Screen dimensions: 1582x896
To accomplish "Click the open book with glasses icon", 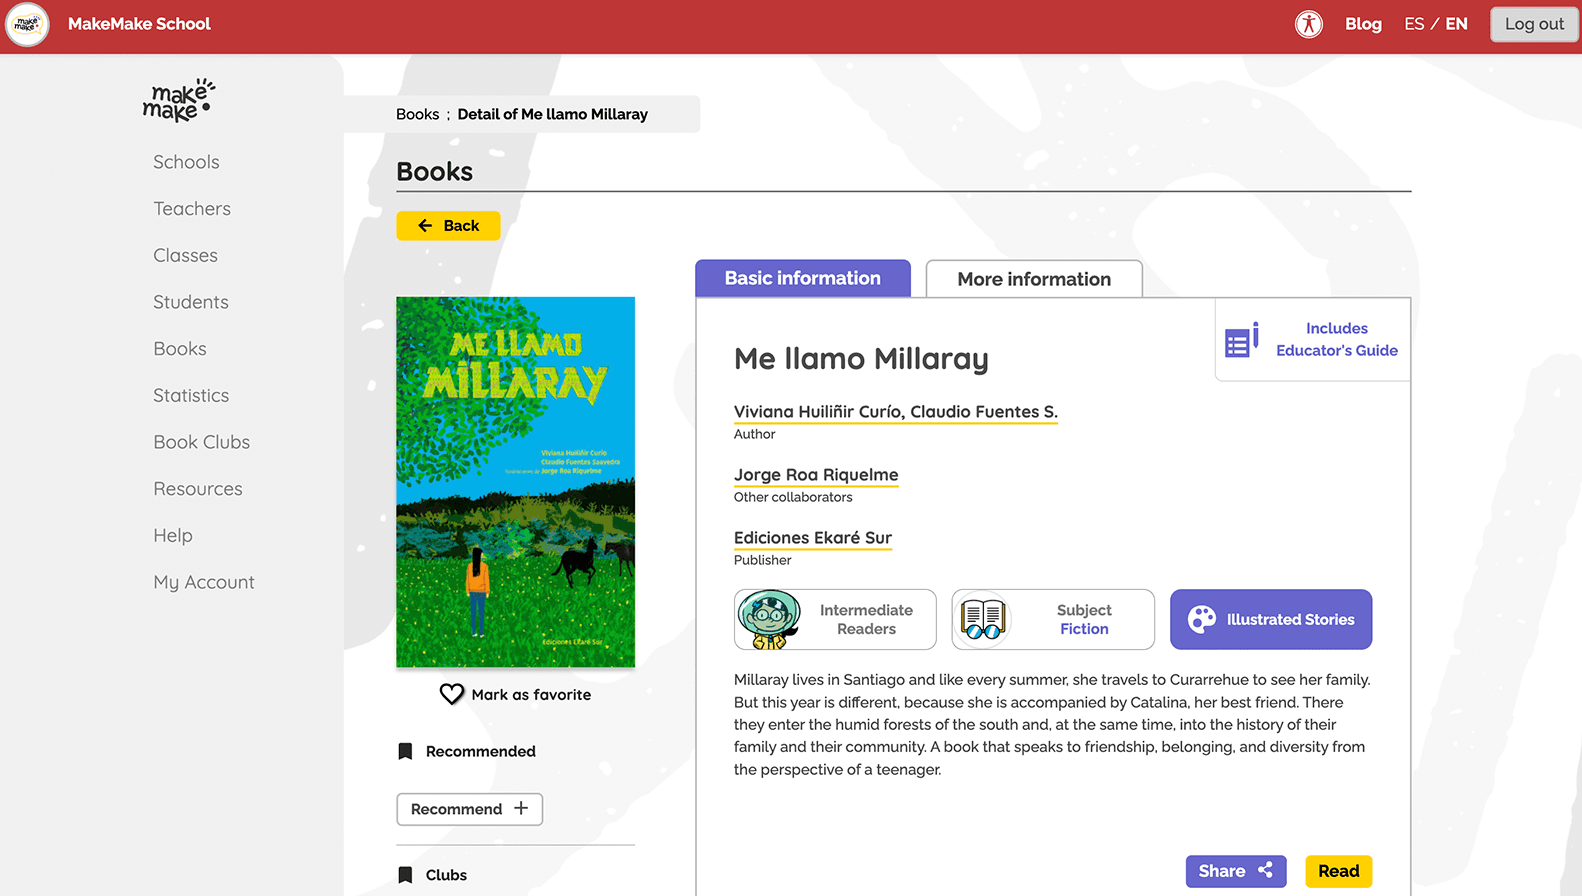I will click(982, 619).
